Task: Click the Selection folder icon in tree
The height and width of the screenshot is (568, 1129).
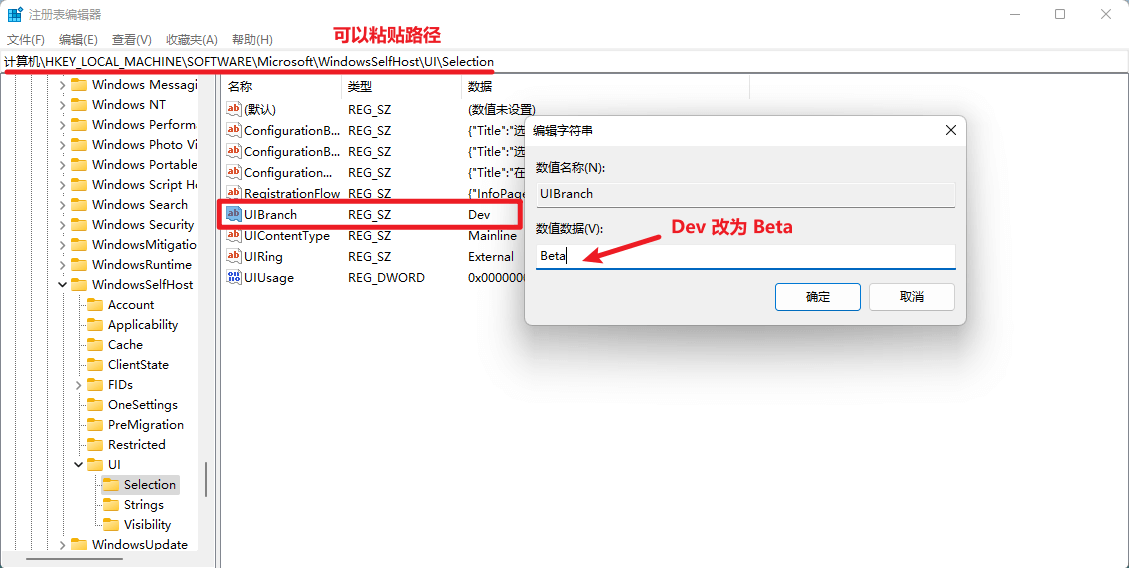Action: coord(111,485)
